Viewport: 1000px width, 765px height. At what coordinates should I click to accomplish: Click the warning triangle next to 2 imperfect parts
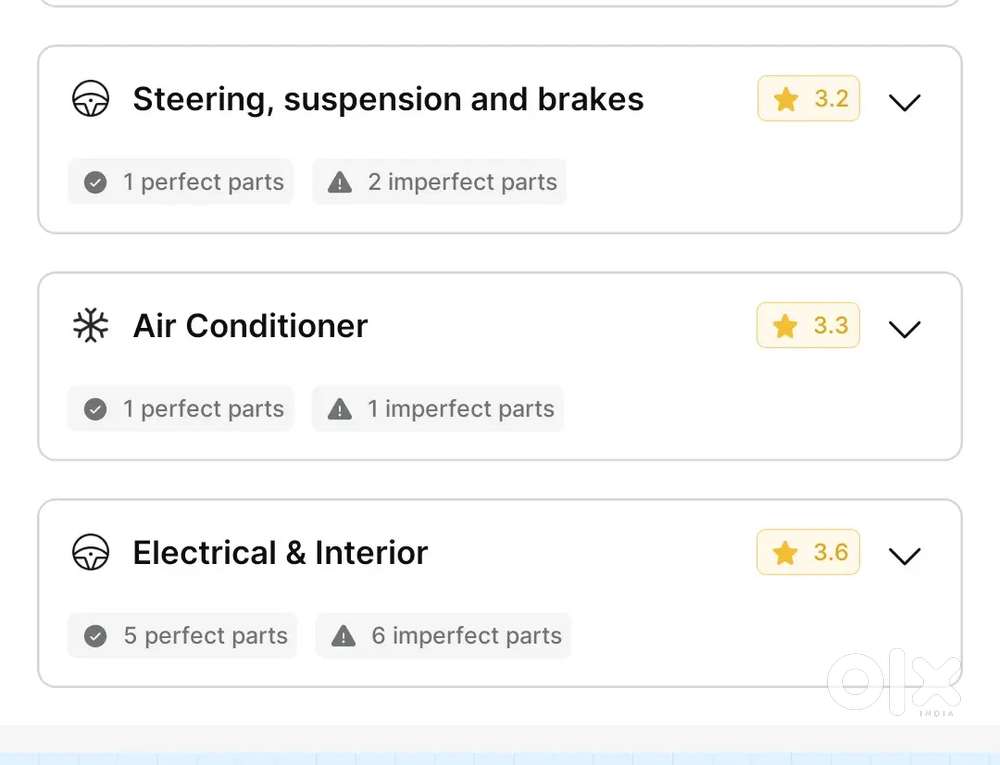(x=340, y=182)
